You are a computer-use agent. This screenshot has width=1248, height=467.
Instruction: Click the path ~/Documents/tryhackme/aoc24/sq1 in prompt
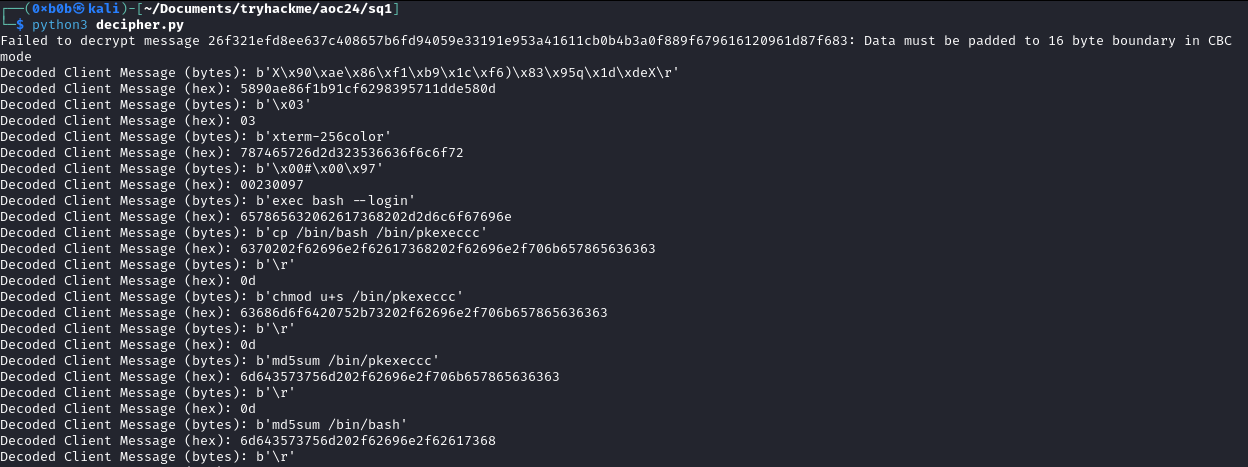265,8
